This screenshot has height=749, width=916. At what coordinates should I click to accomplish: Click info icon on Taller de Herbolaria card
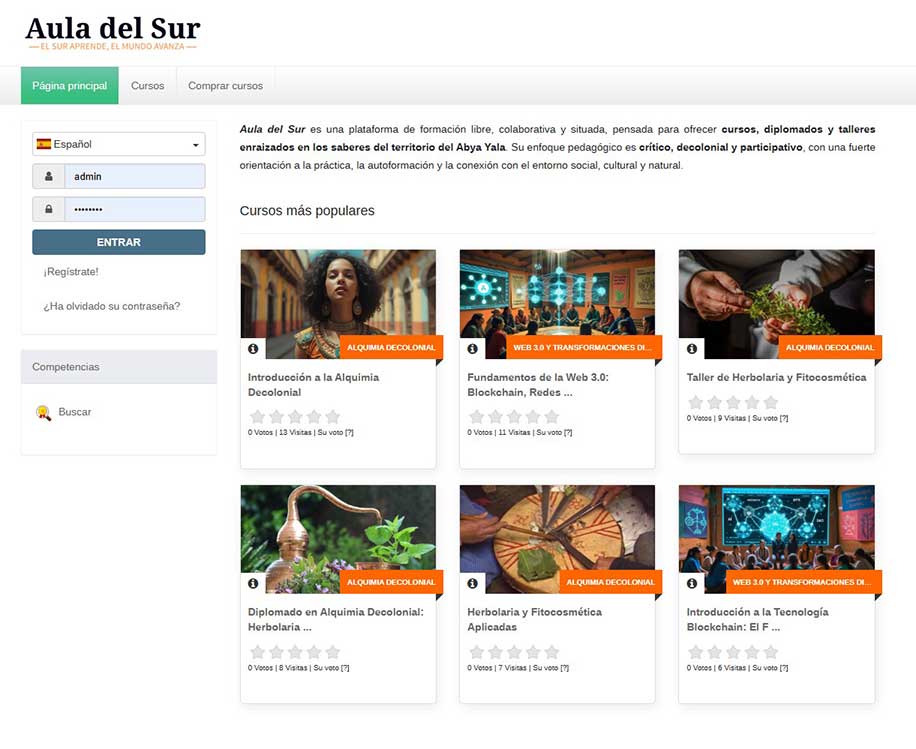[x=692, y=348]
